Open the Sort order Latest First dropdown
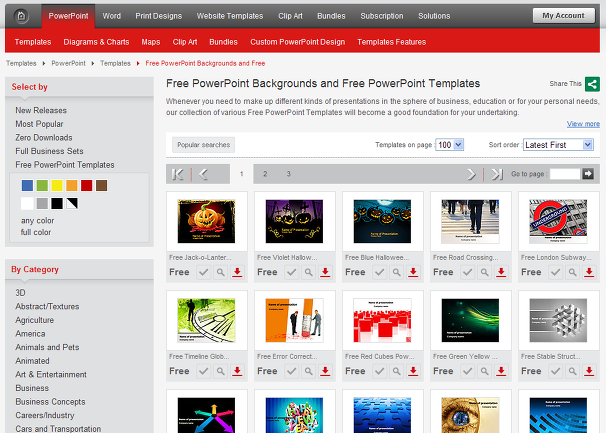 click(558, 145)
